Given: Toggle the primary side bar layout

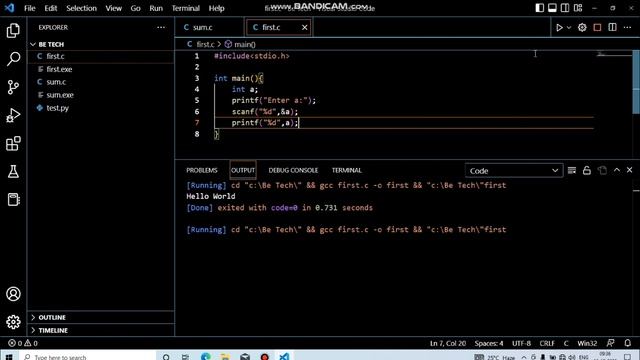Looking at the screenshot, I should (x=540, y=8).
